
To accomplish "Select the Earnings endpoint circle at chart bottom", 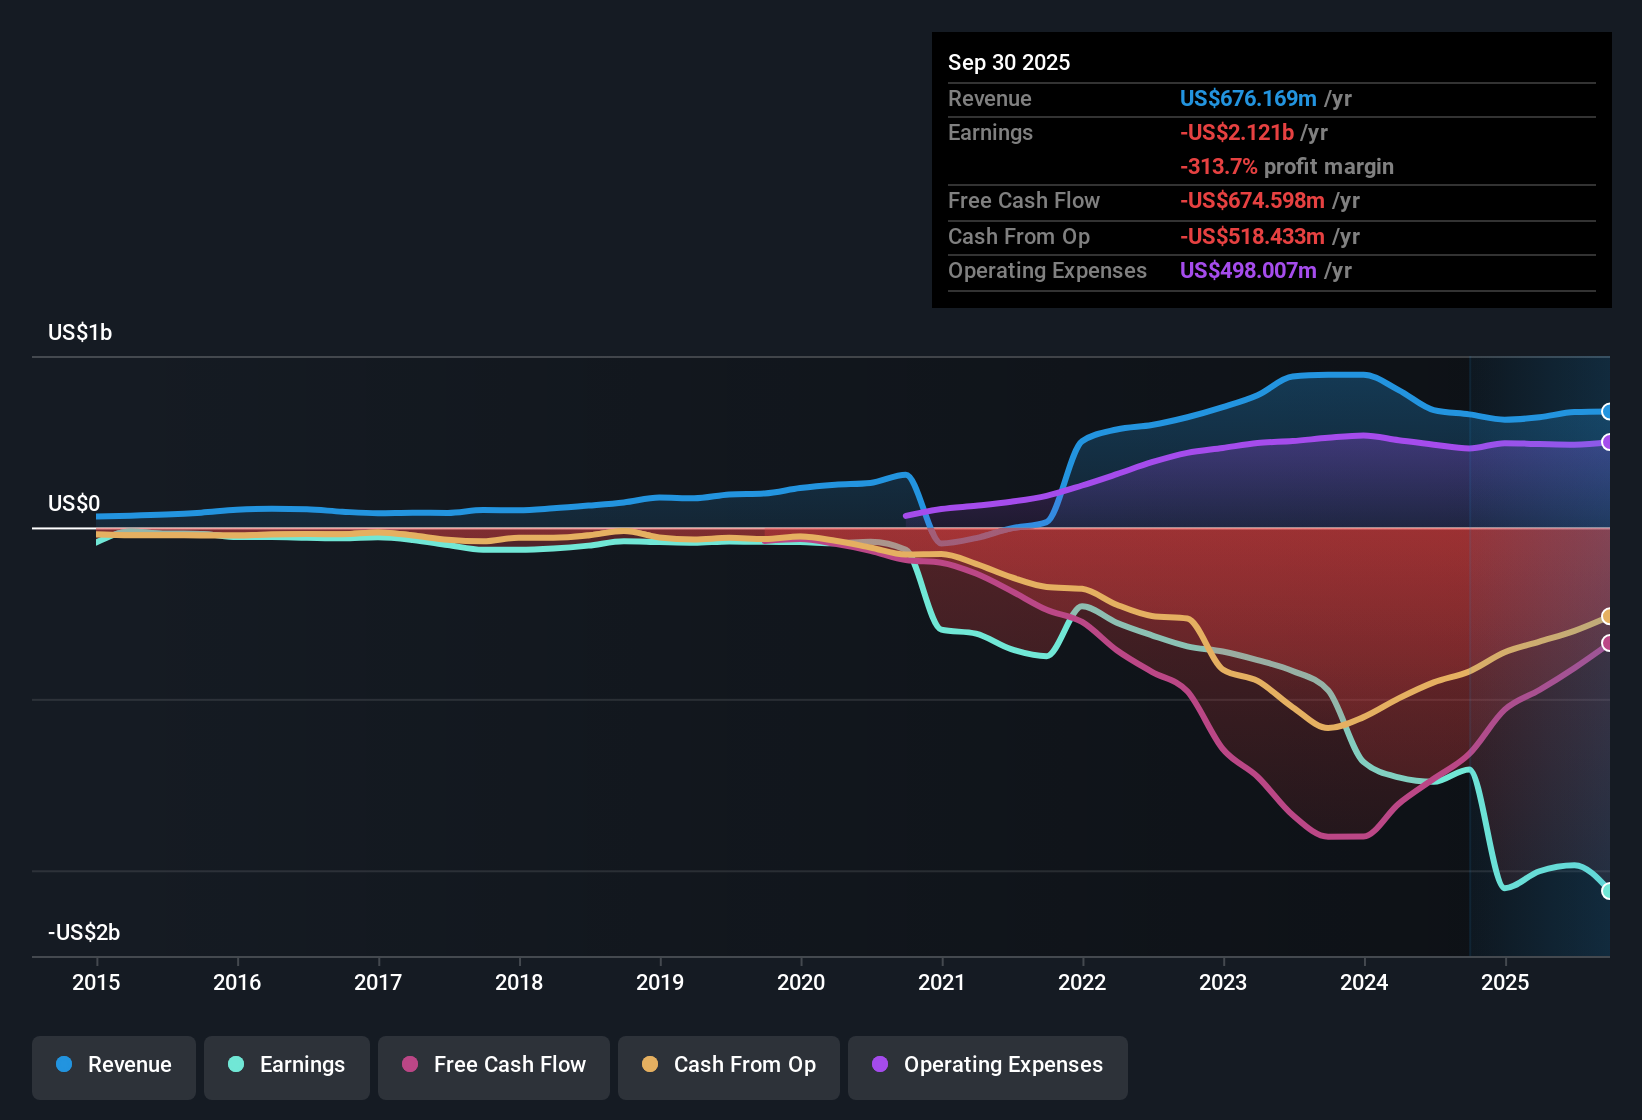I will (x=1606, y=890).
